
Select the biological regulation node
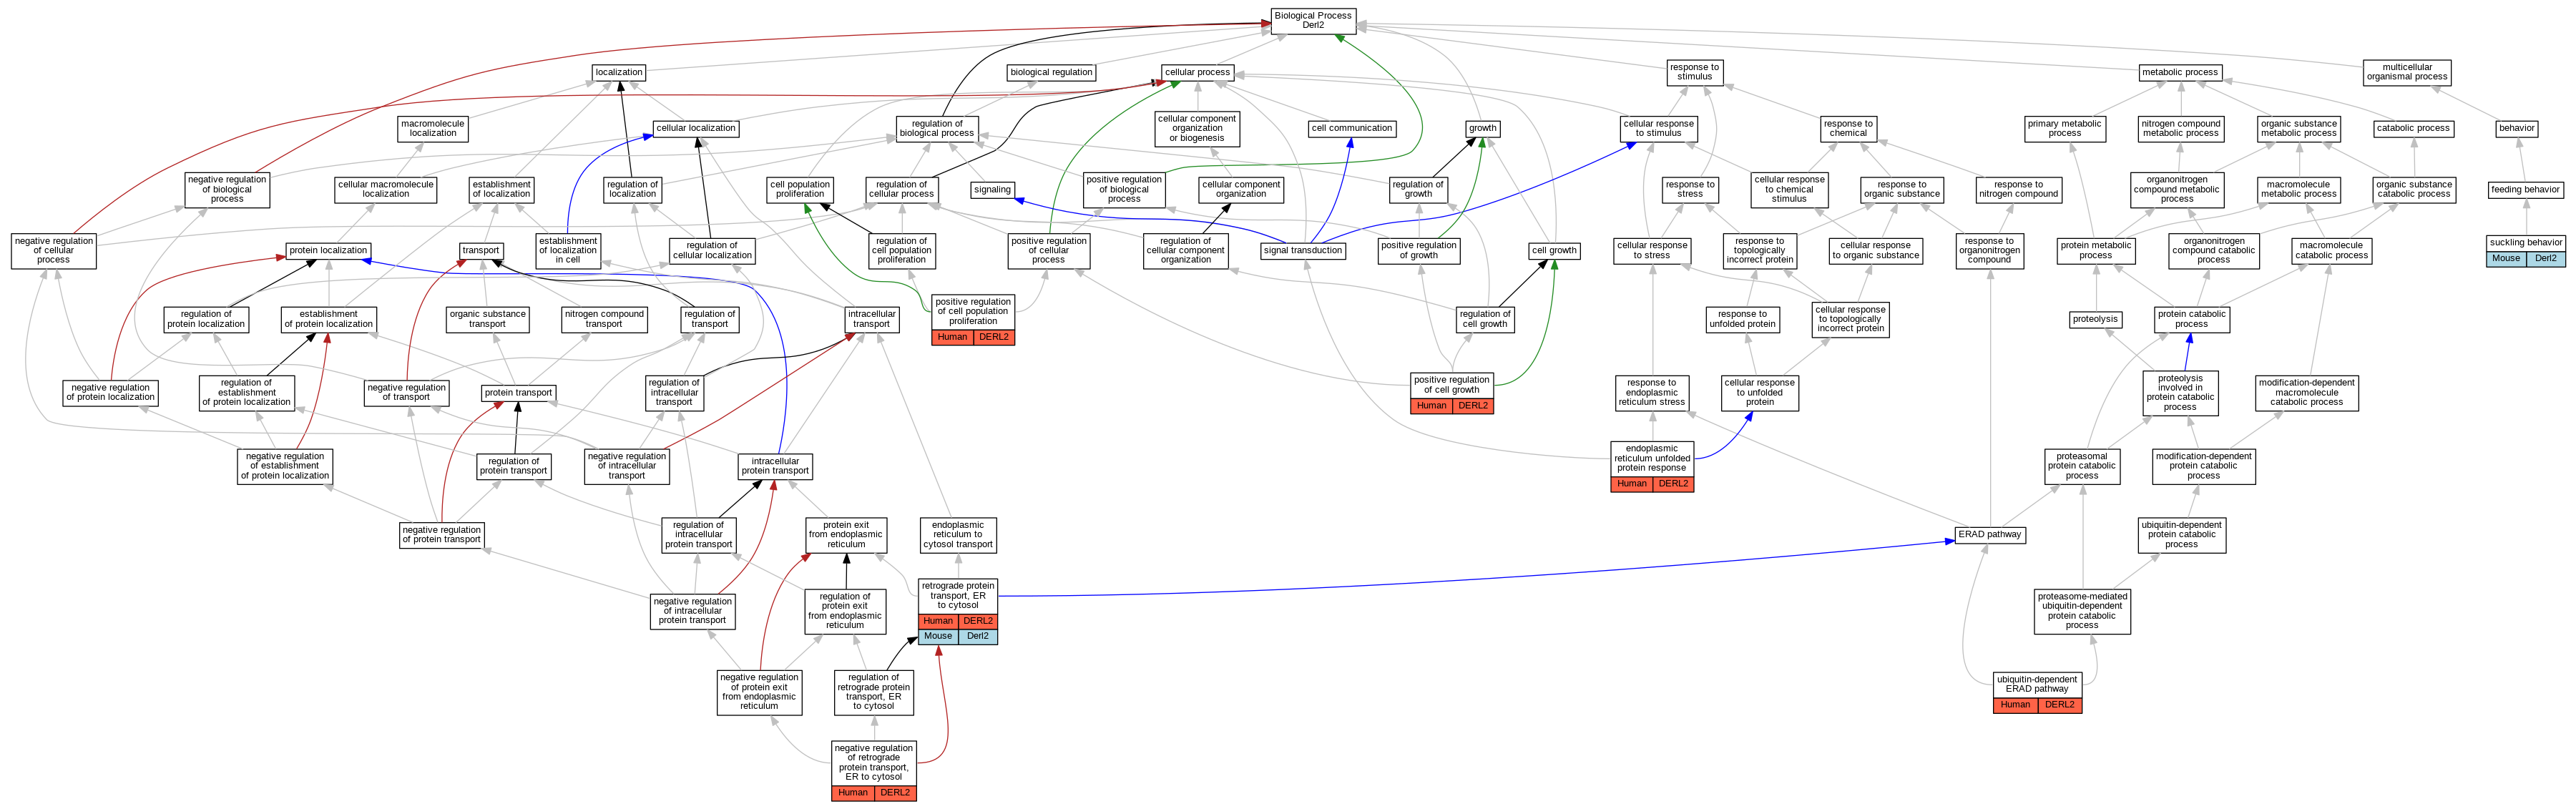pos(1051,72)
